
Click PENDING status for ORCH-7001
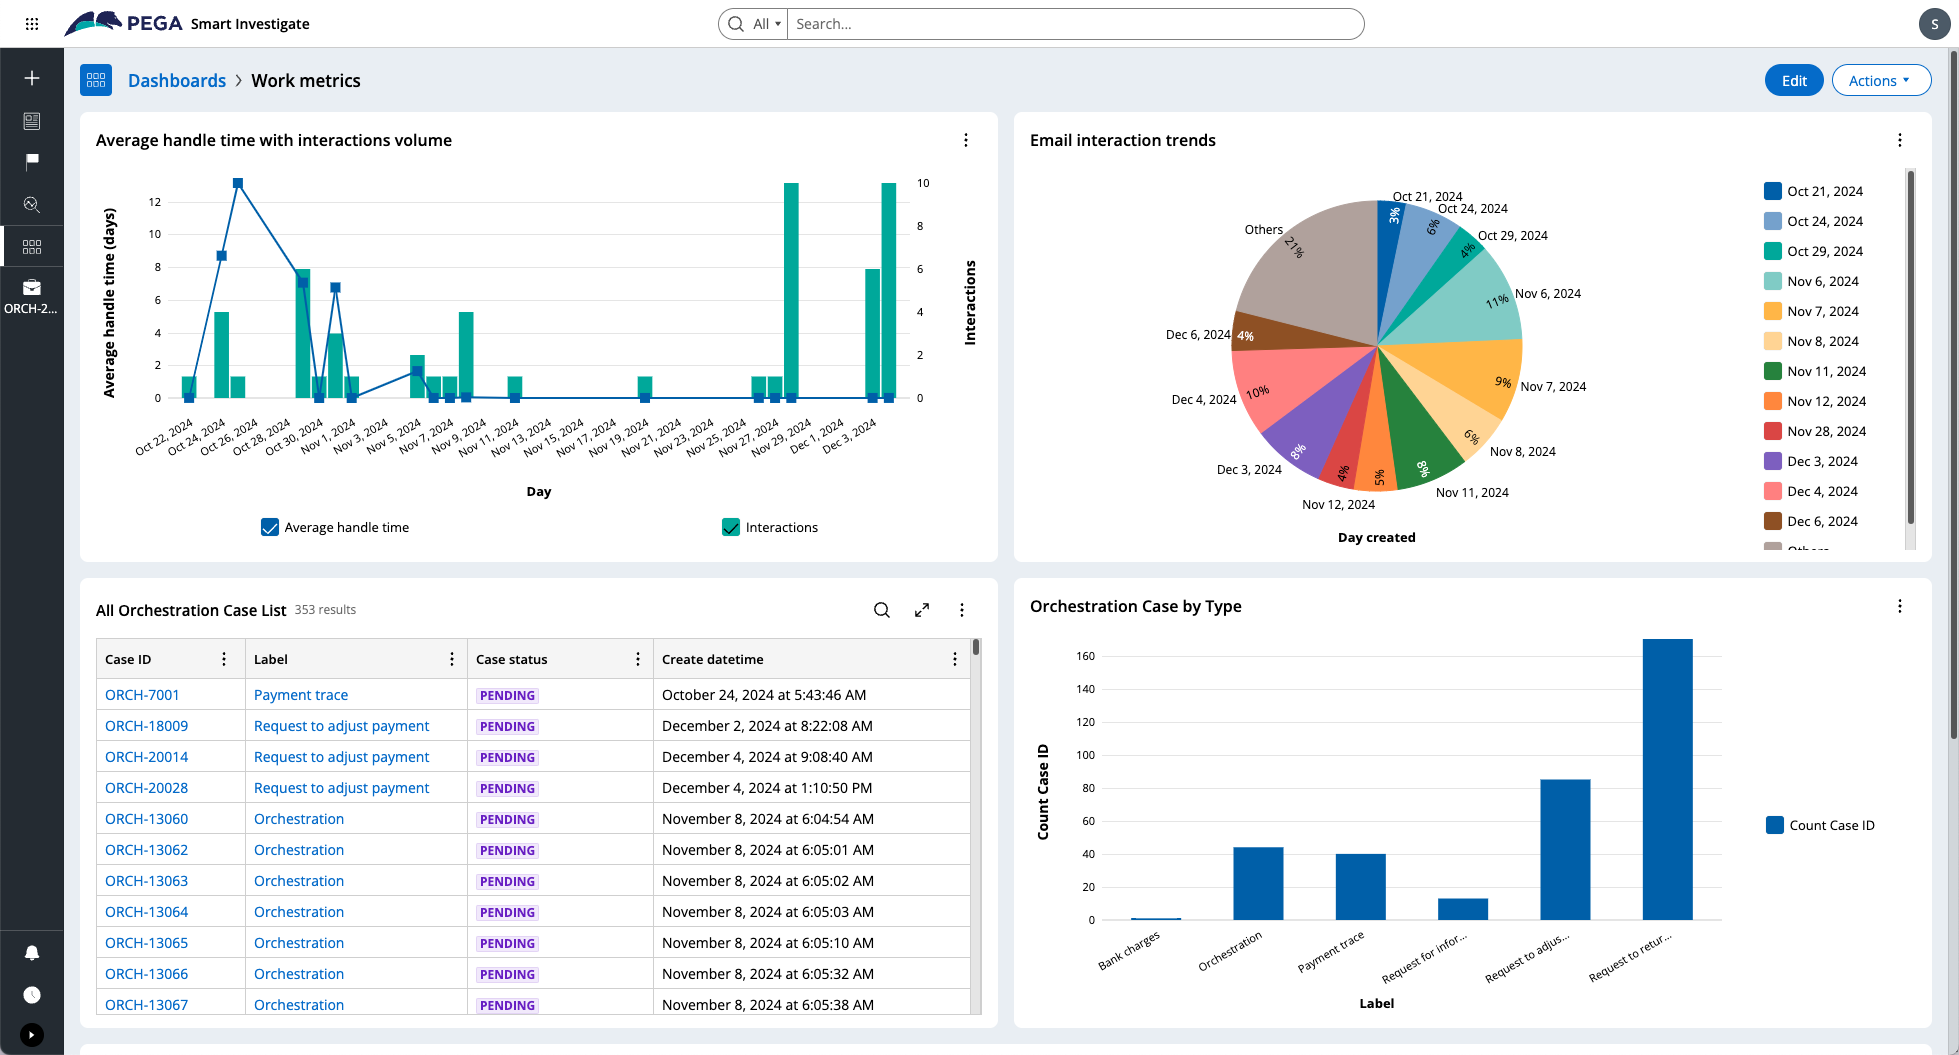point(507,695)
